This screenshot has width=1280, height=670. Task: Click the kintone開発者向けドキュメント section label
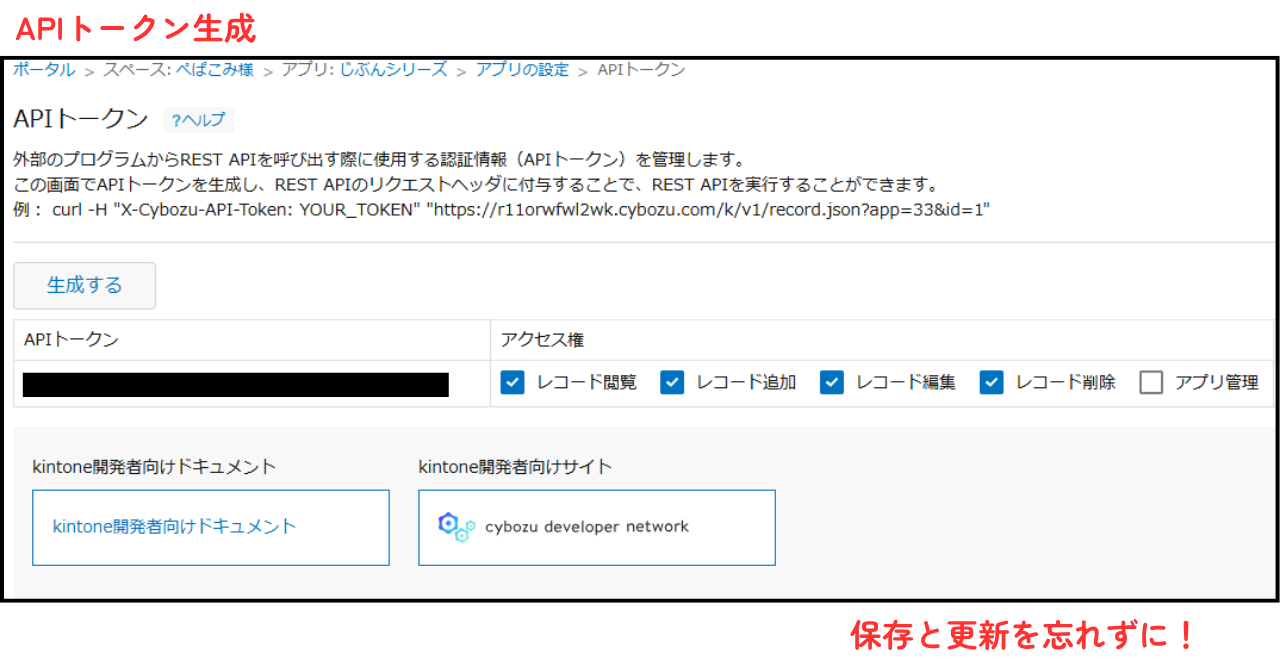[x=154, y=466]
